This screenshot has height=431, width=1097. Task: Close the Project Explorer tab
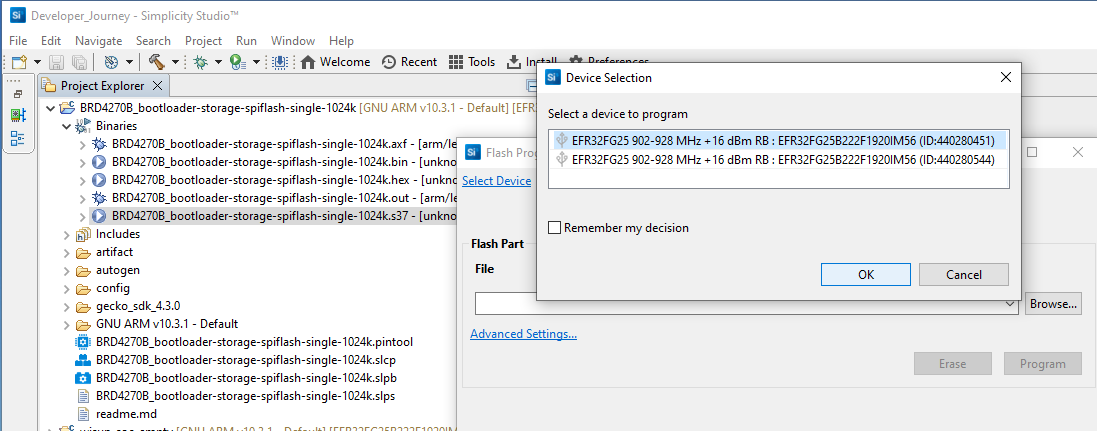coord(157,86)
